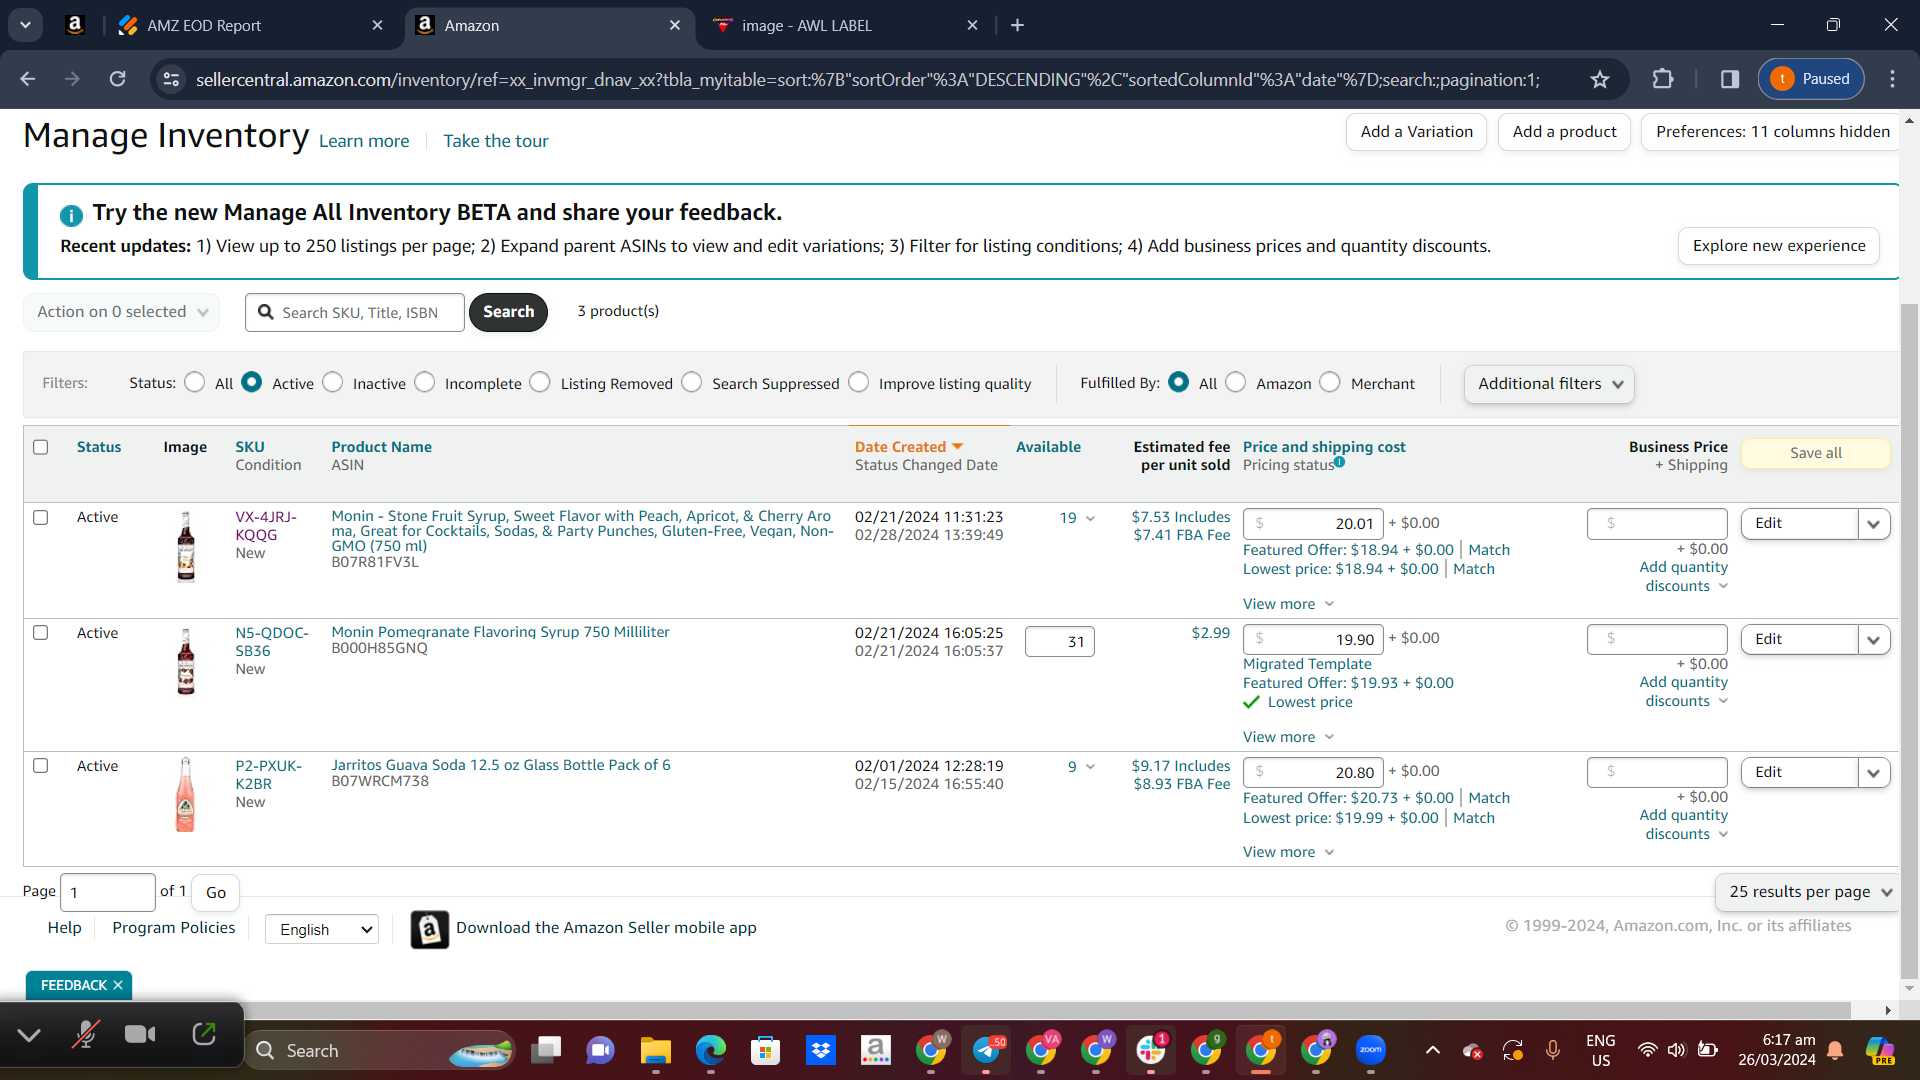Open the Amazon app taskbar icon
Screen dimensions: 1920x1080
(876, 1050)
